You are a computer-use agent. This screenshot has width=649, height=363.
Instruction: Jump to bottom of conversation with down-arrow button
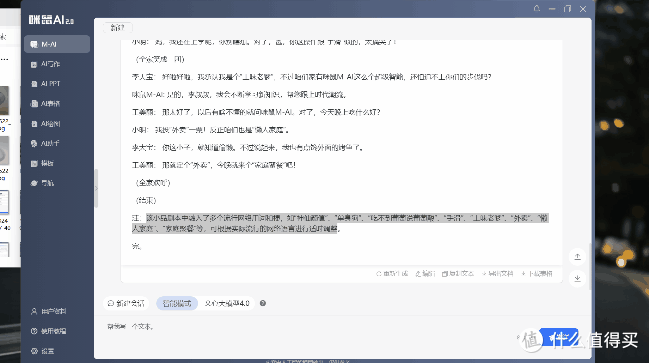pyautogui.click(x=577, y=278)
